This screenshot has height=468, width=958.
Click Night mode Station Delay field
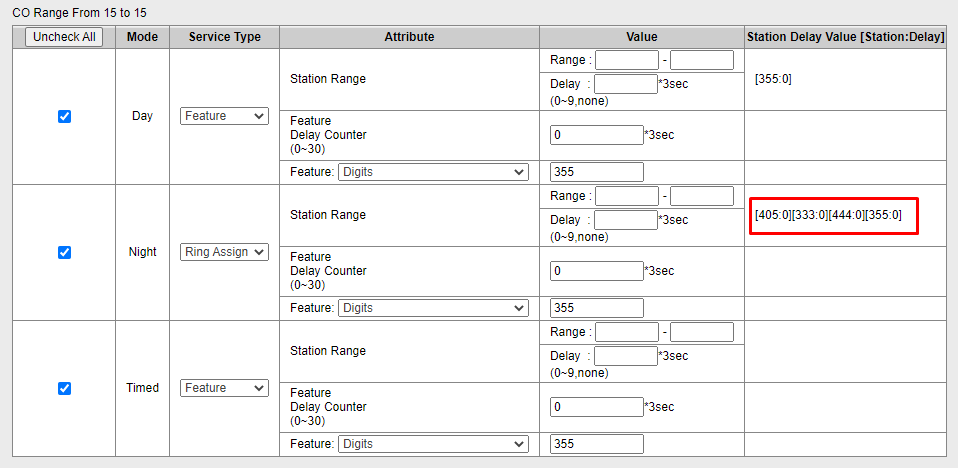(x=625, y=220)
